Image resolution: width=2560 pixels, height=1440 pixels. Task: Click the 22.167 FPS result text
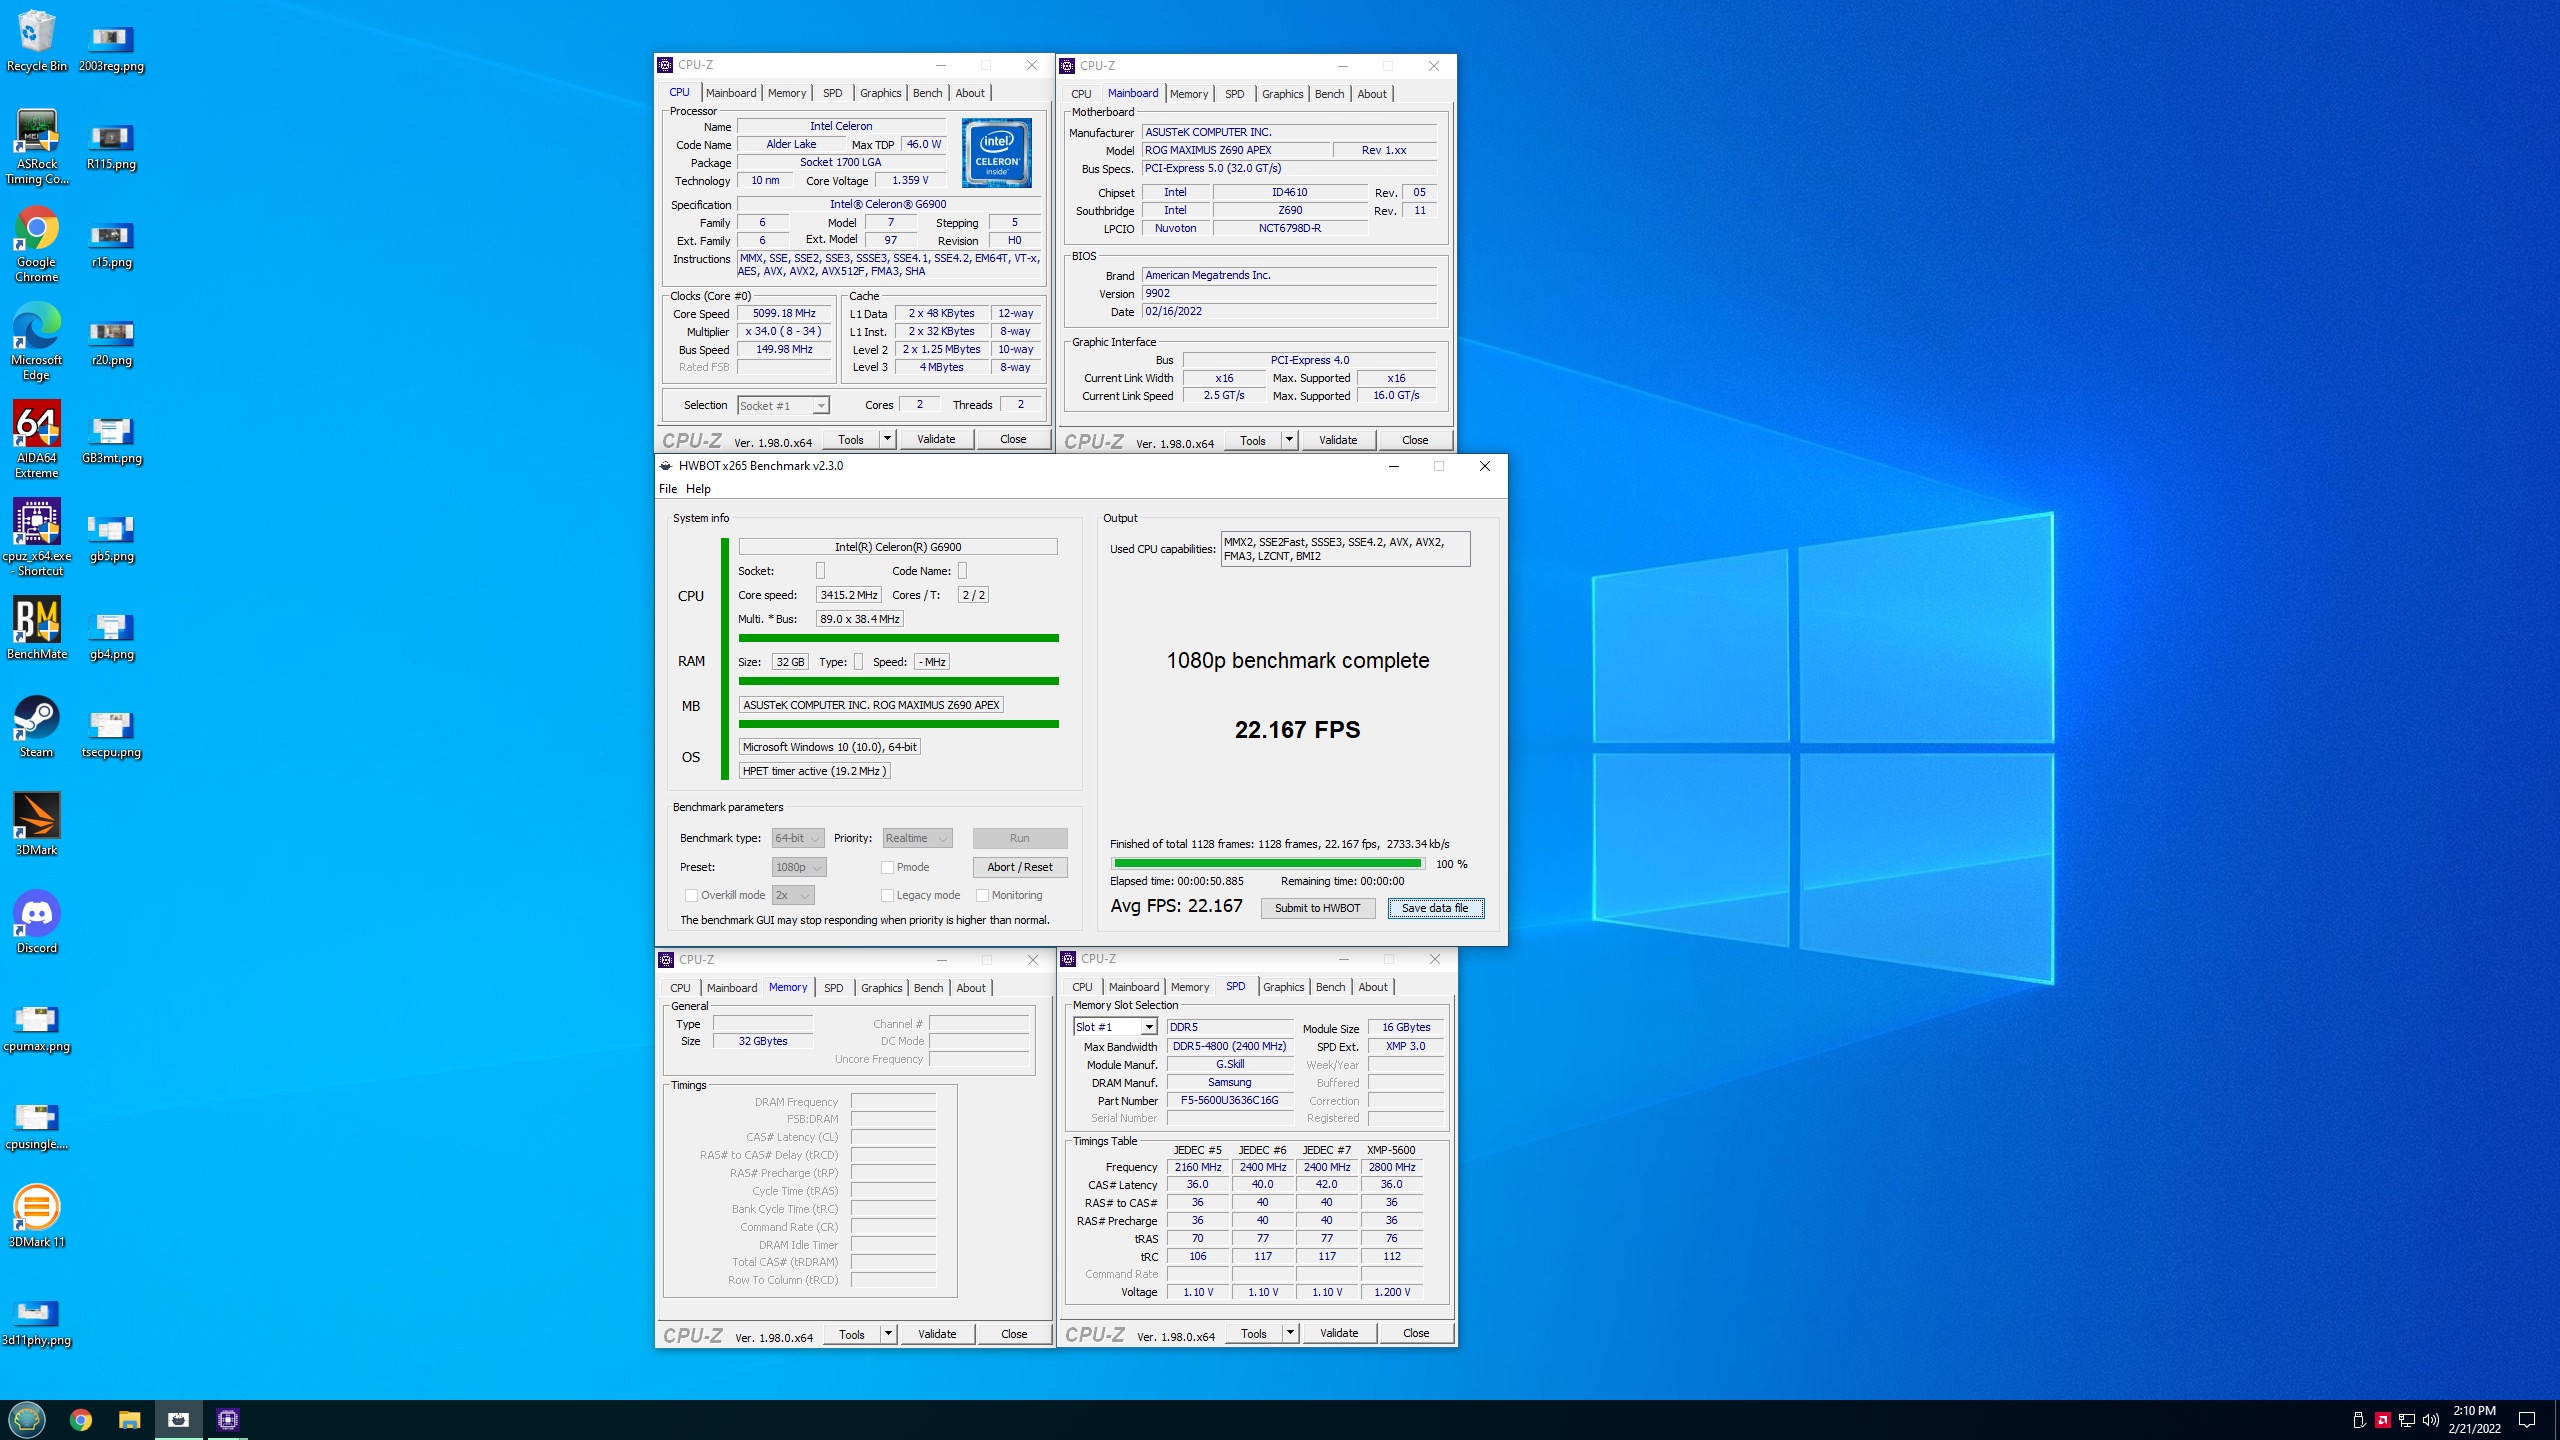[1297, 730]
